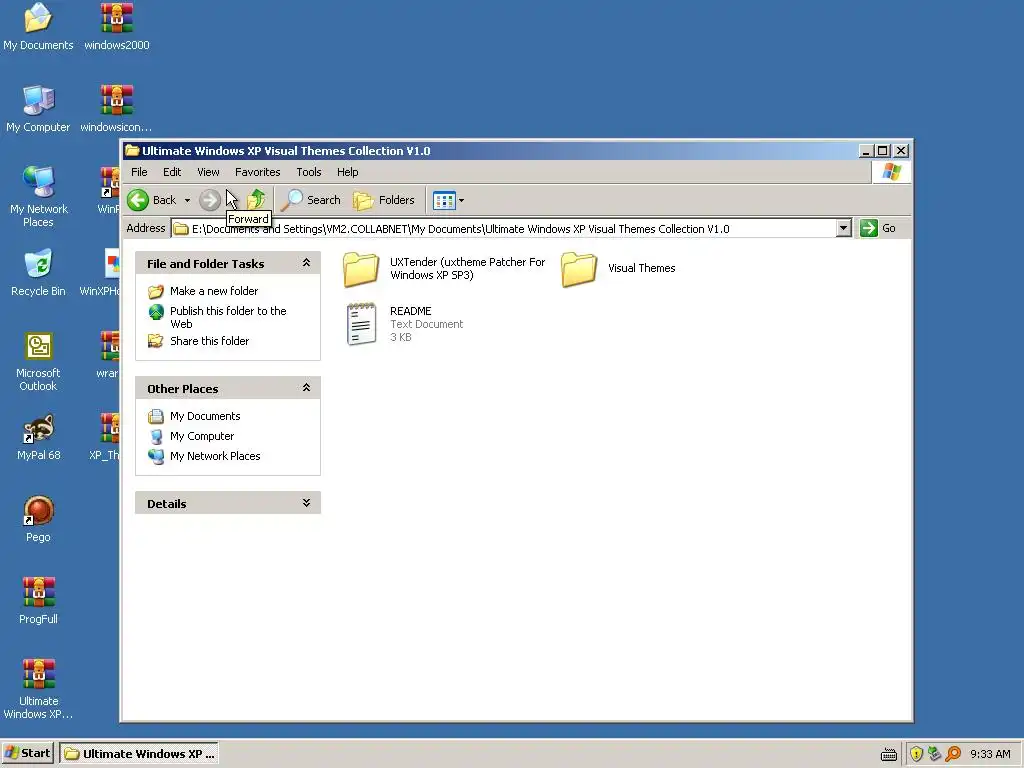Maximize the Explorer window
The width and height of the screenshot is (1024, 768).
click(883, 151)
